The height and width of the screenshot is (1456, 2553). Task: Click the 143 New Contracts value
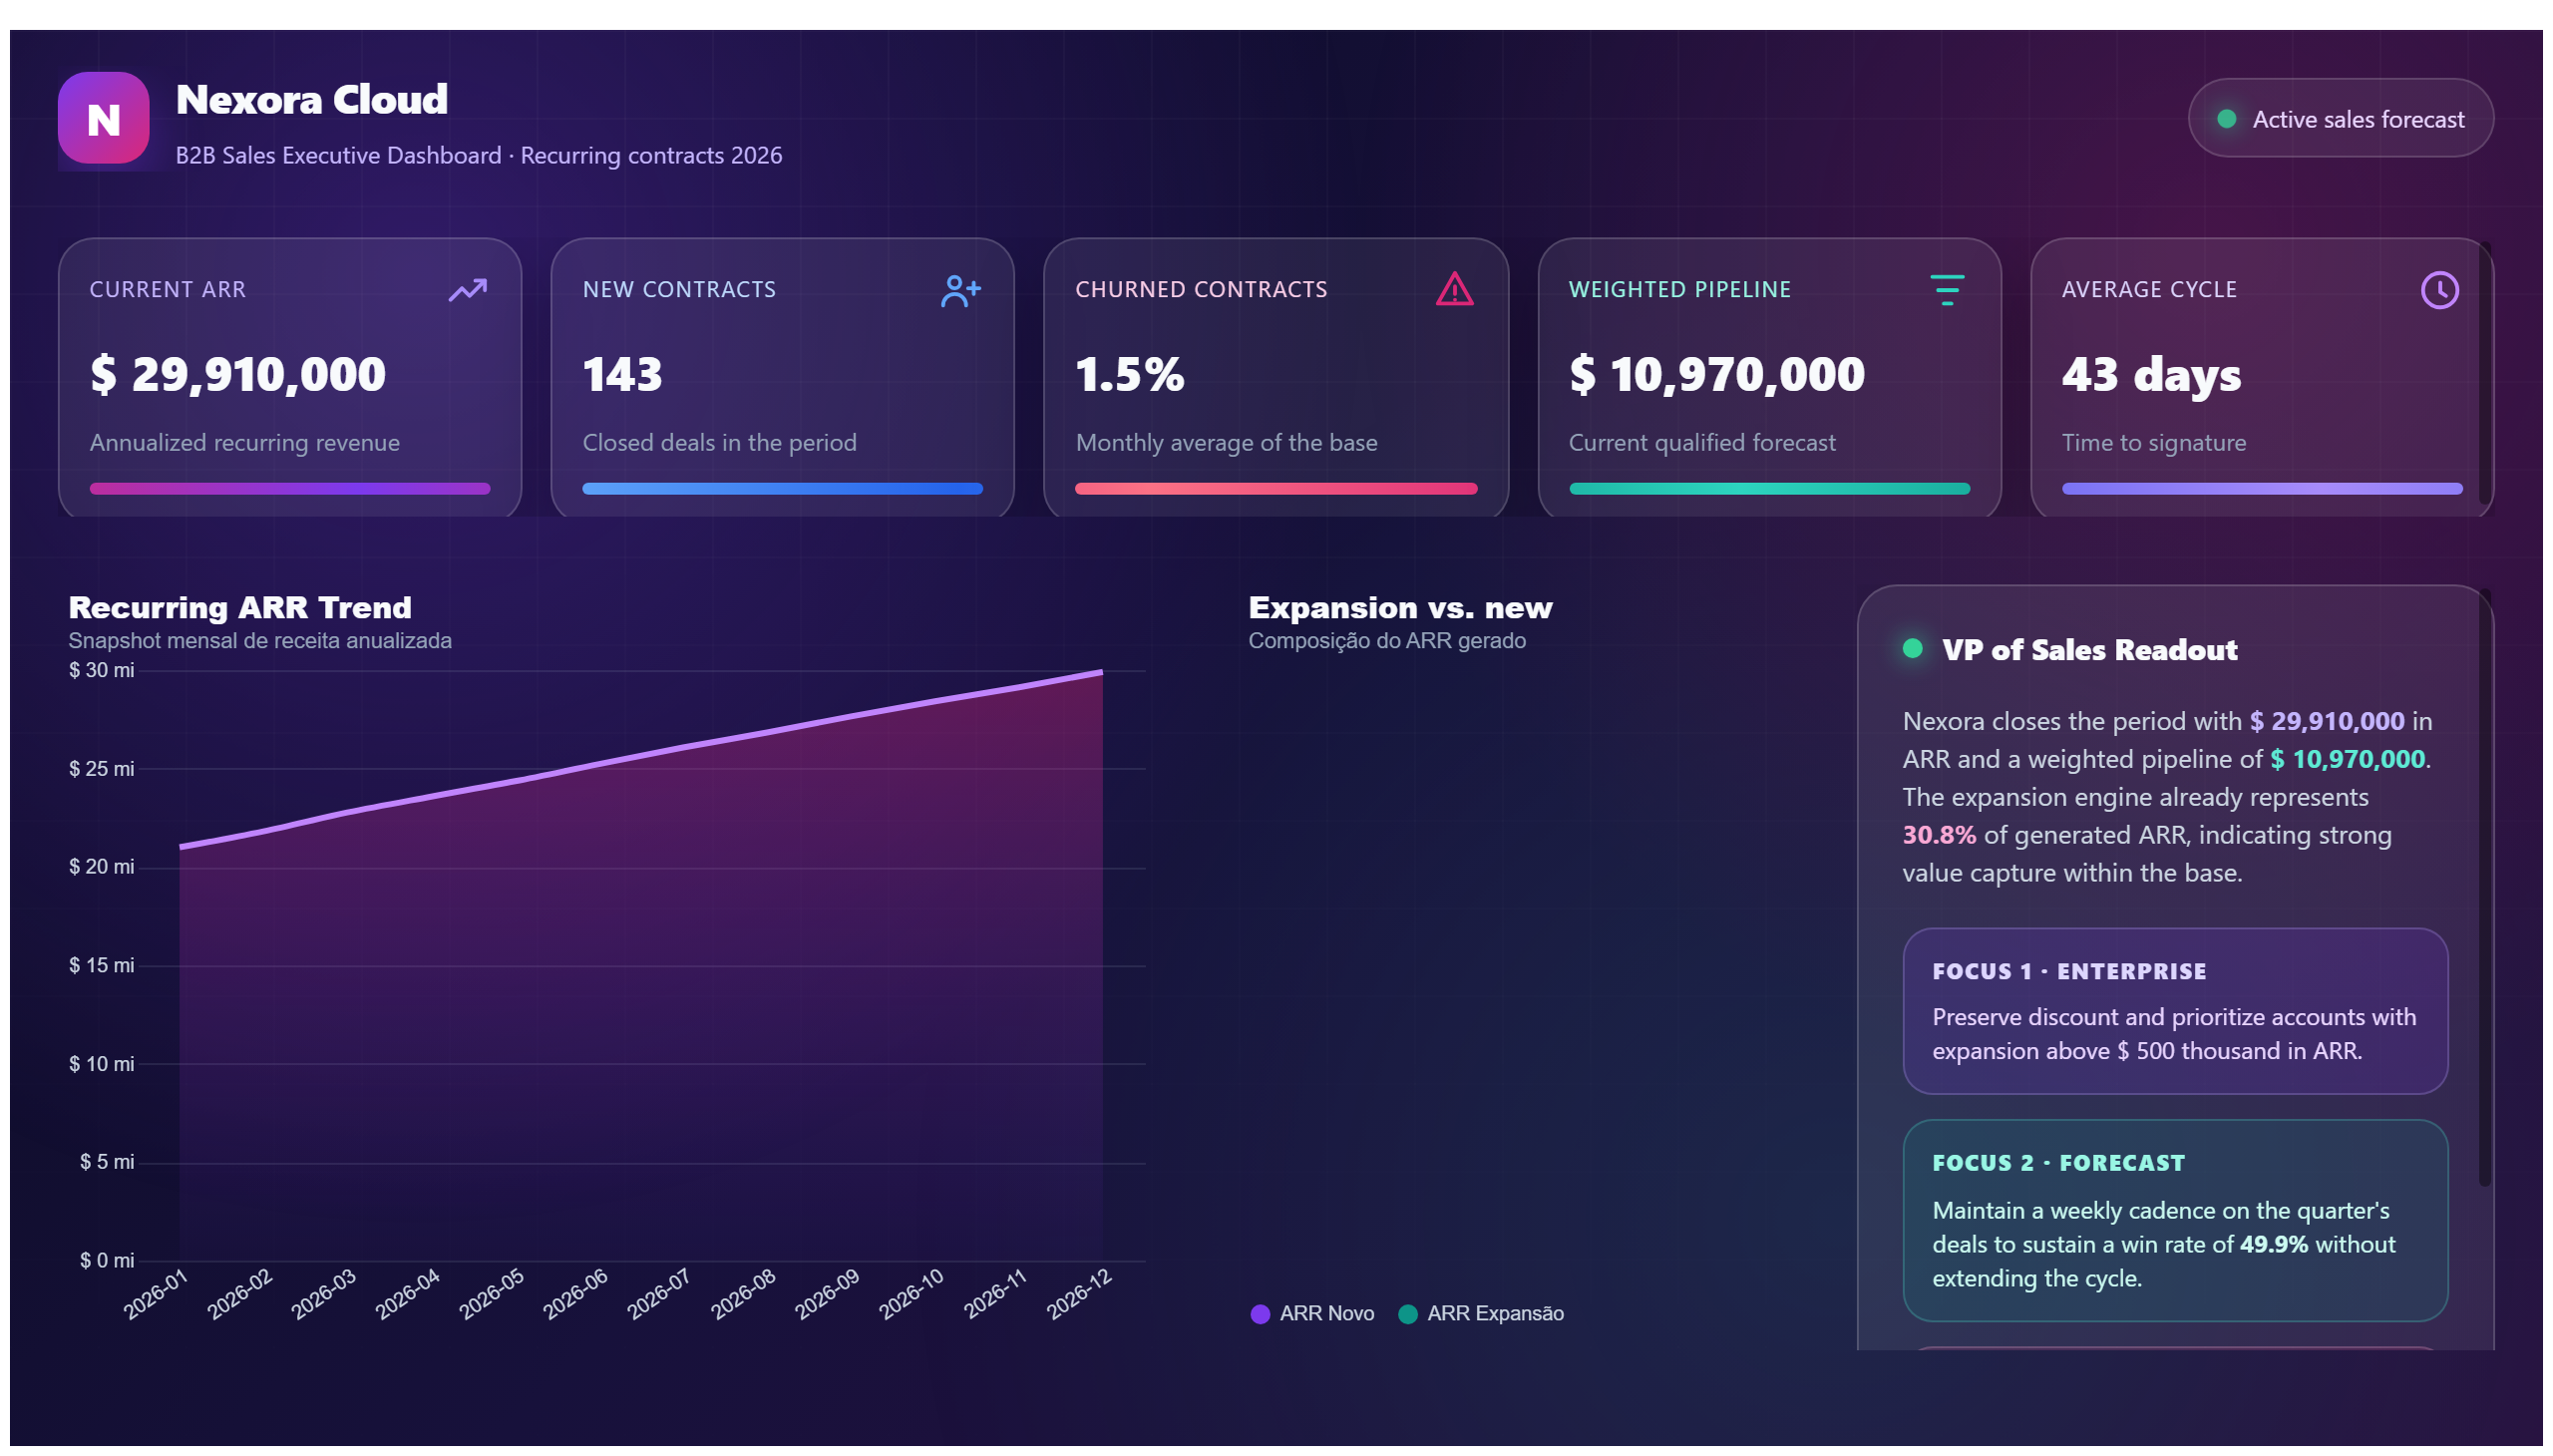tap(622, 374)
